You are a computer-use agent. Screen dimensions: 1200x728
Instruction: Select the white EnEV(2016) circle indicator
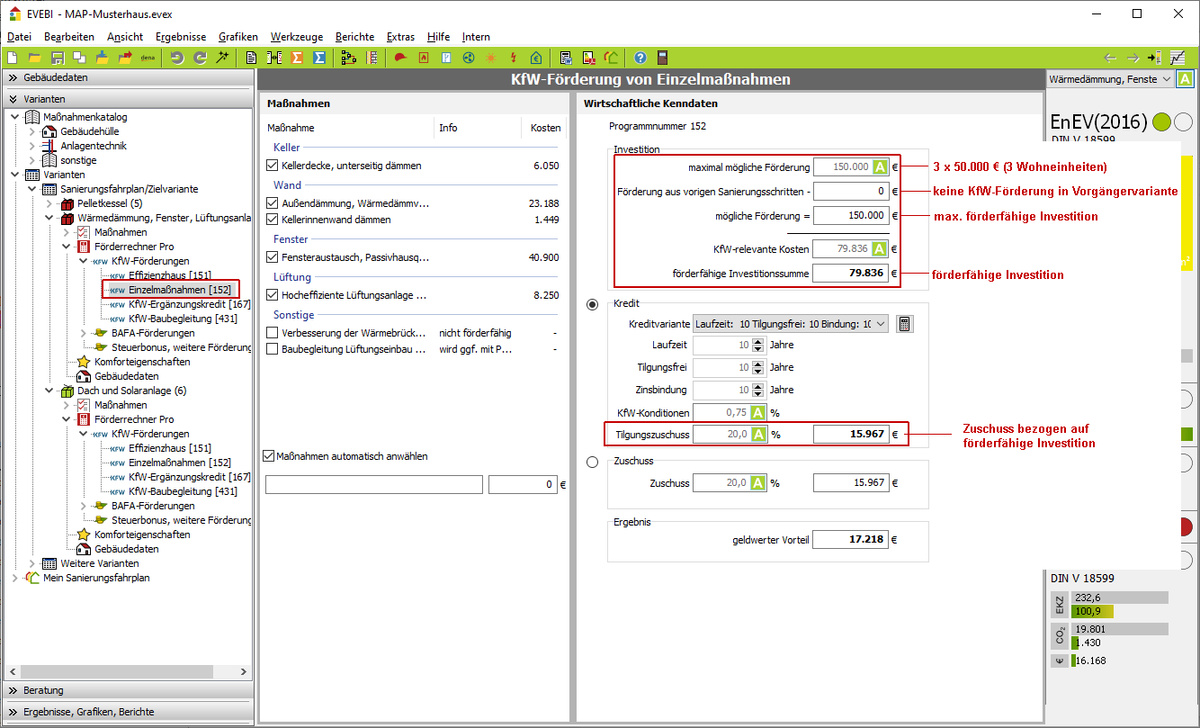[1183, 122]
